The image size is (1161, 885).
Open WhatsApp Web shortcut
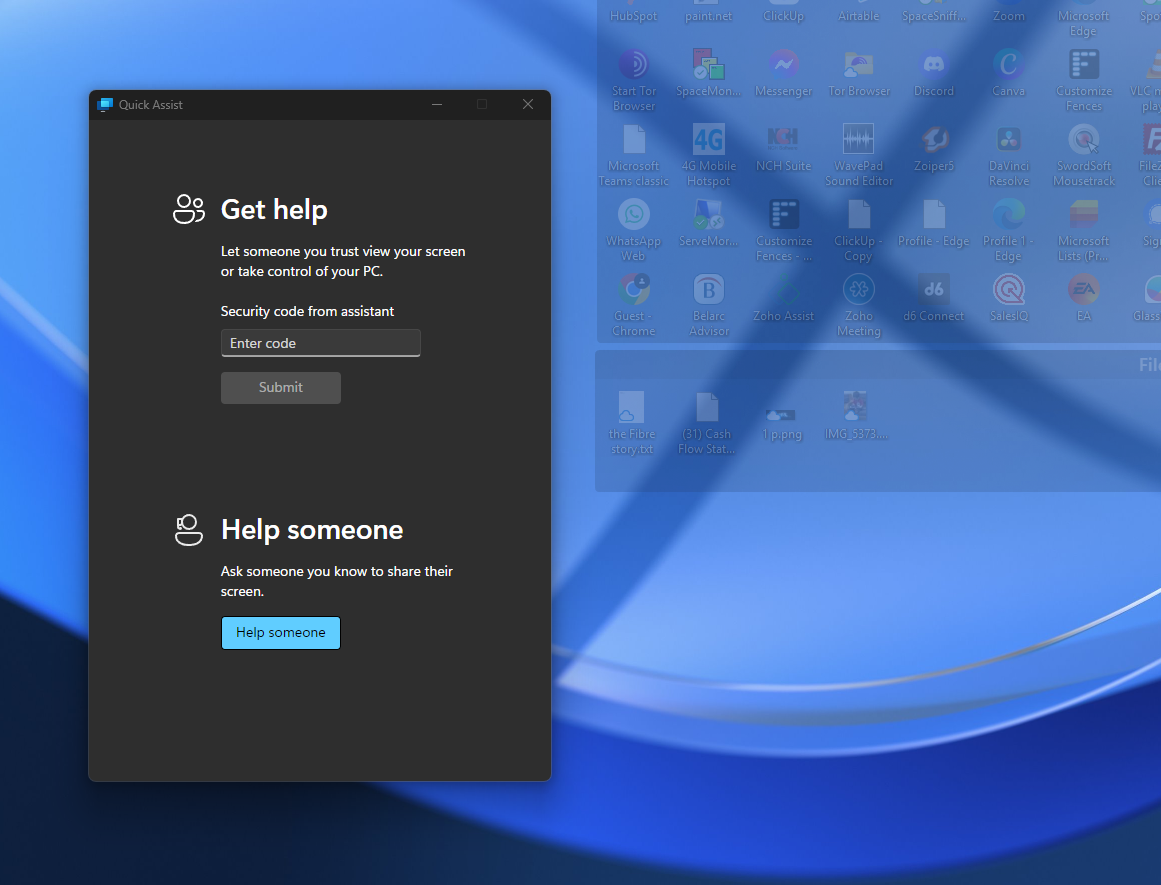coord(634,216)
